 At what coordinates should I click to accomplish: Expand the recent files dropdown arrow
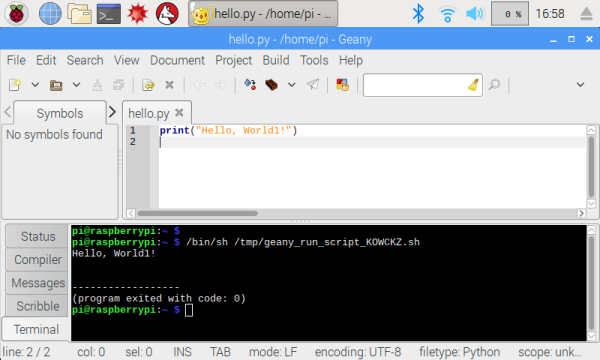coord(77,85)
